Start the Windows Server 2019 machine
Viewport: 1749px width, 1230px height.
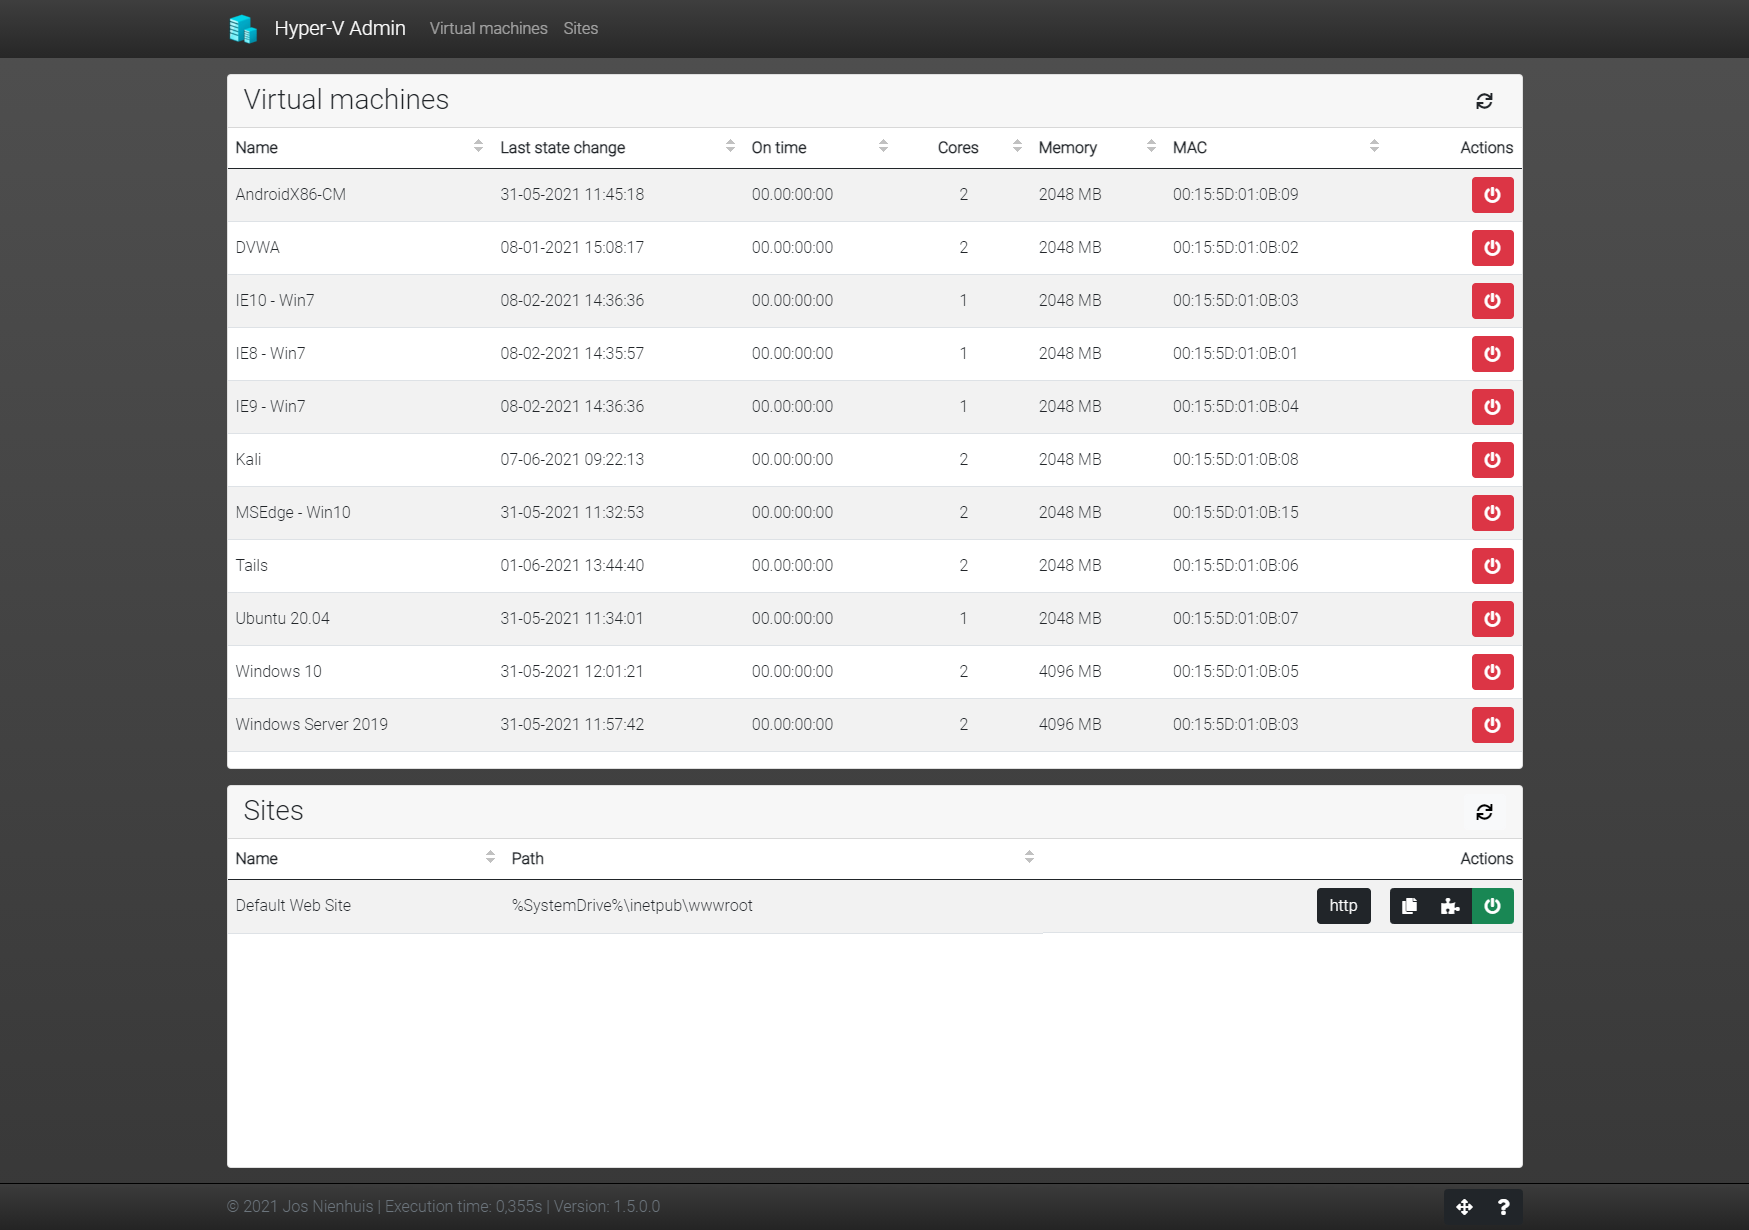tap(1492, 725)
